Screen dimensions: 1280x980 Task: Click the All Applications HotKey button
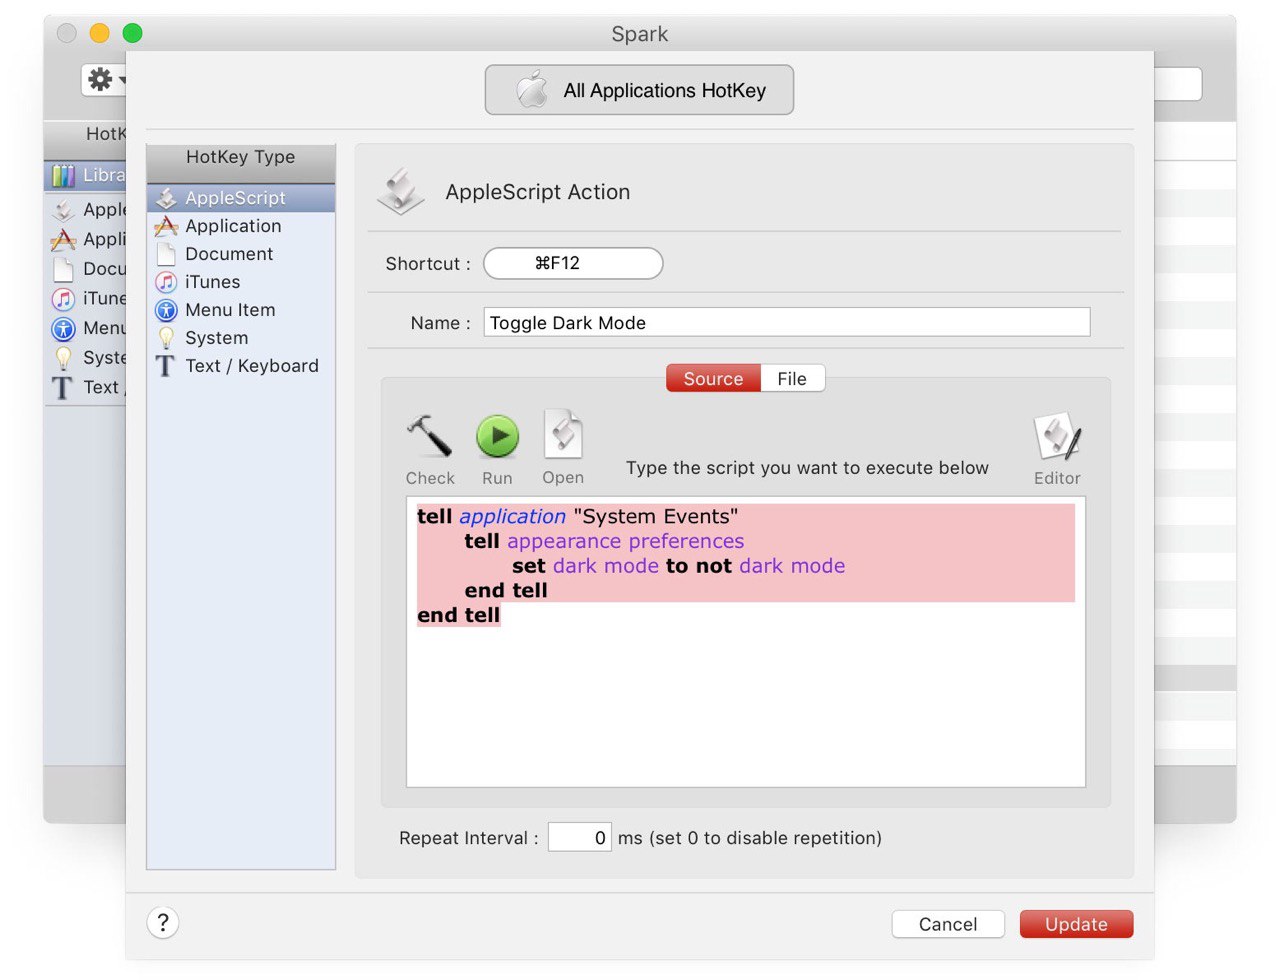coord(640,90)
